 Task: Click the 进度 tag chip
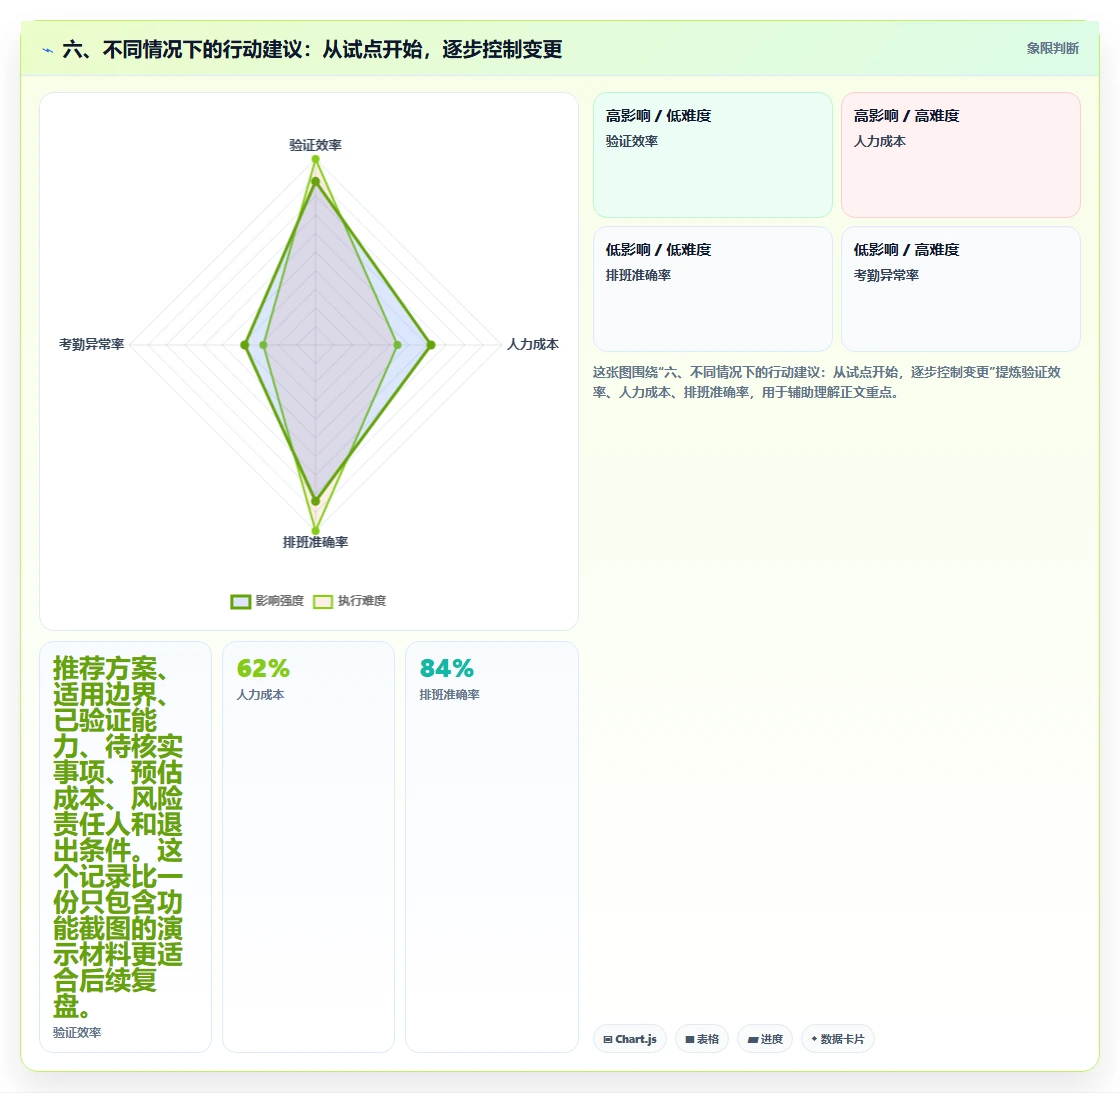pyautogui.click(x=765, y=1039)
